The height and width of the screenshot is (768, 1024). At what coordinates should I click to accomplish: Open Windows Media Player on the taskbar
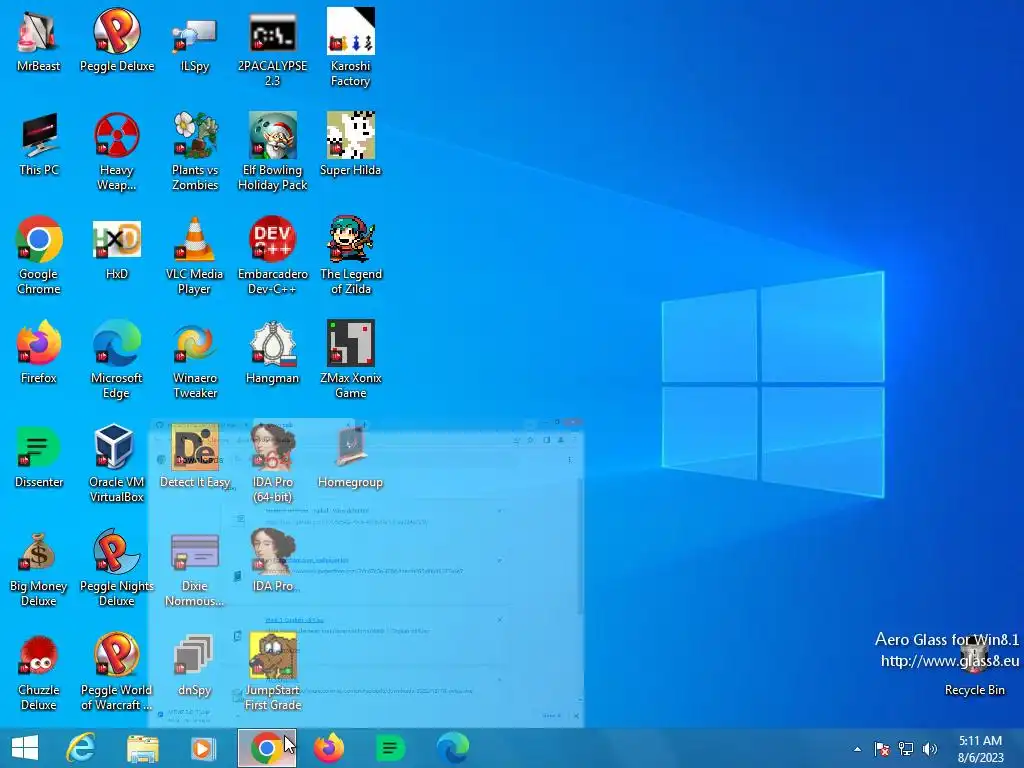[203, 748]
